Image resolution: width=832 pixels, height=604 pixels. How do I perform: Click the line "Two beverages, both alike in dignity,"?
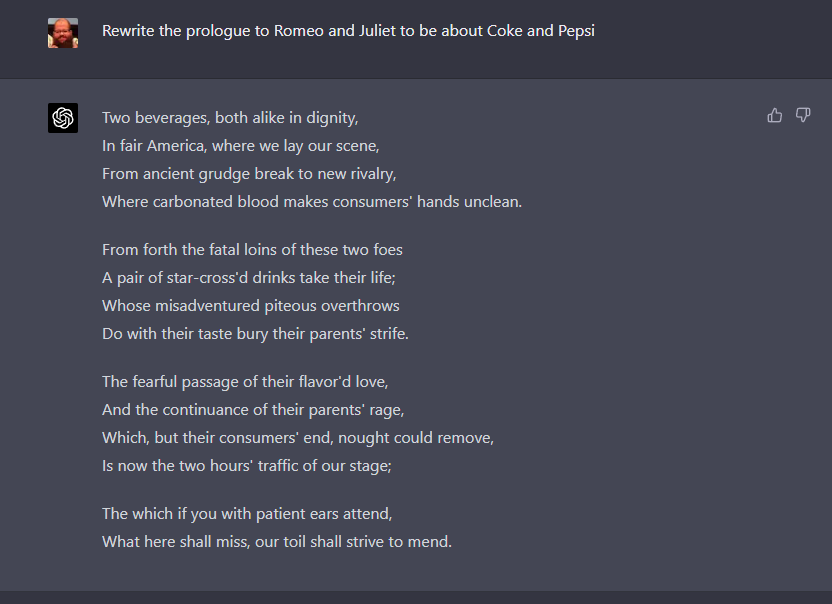click(230, 118)
